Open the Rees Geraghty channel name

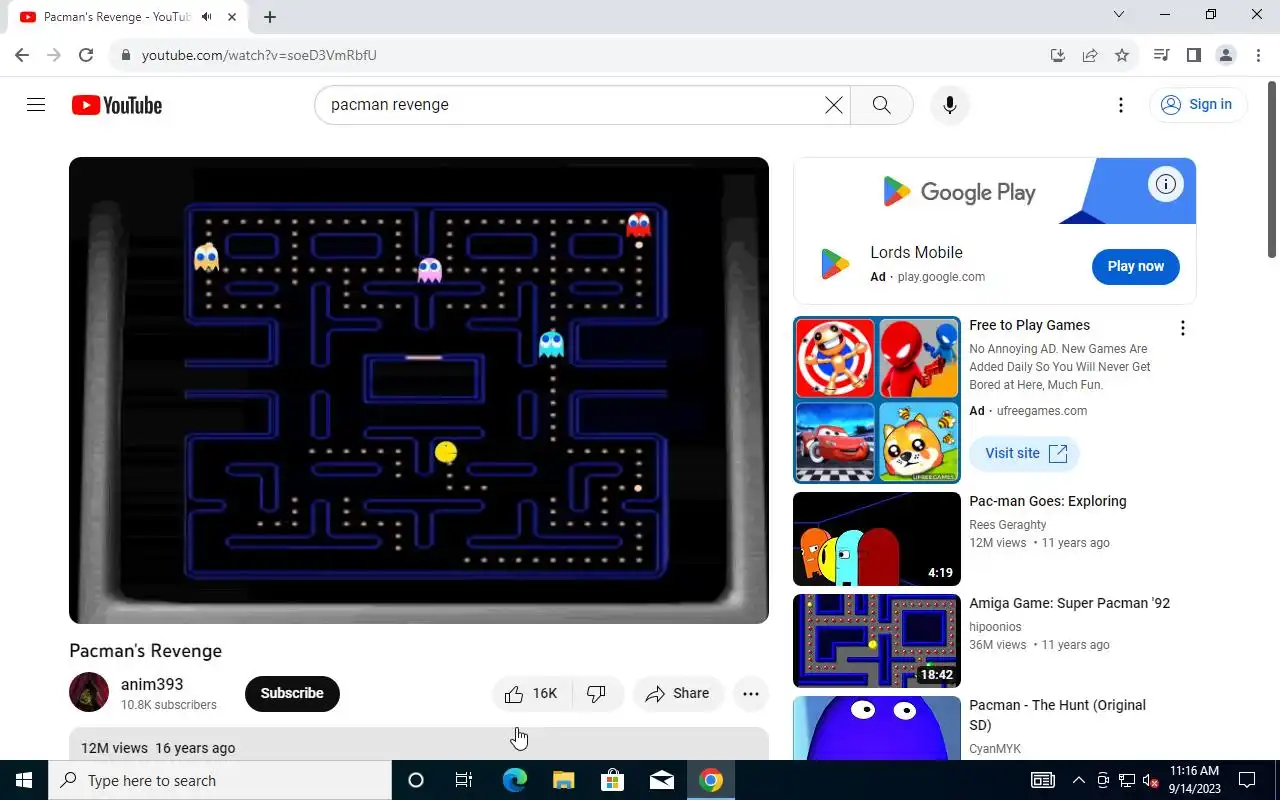(x=1007, y=525)
